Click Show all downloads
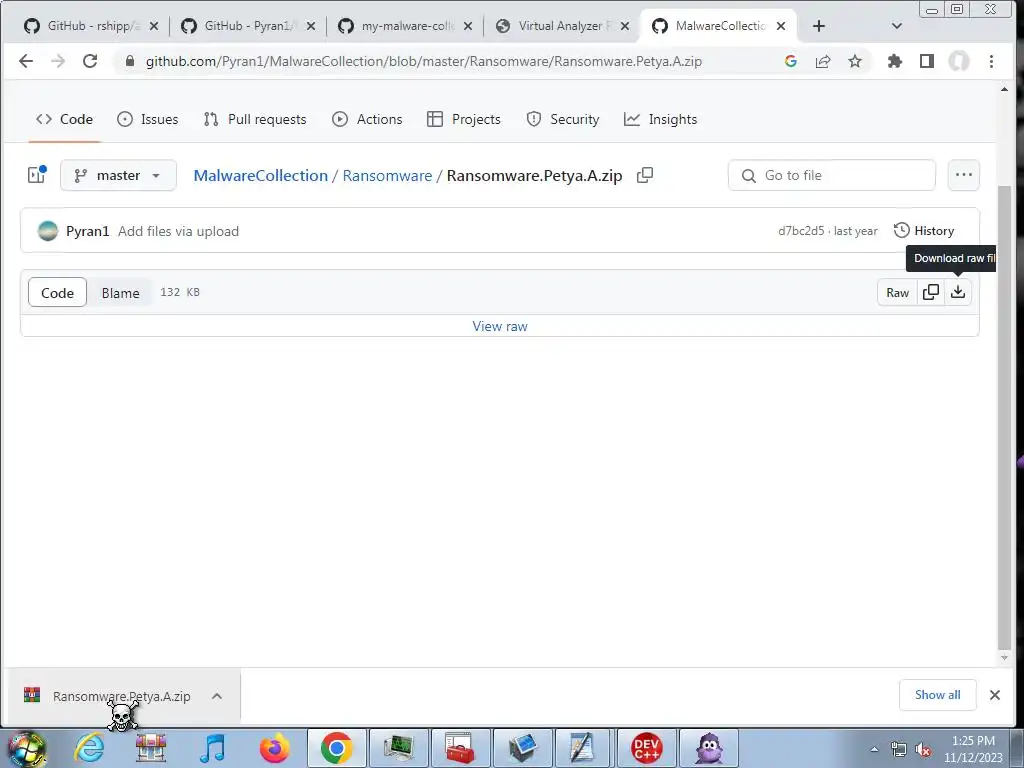1024x768 pixels. 937,695
